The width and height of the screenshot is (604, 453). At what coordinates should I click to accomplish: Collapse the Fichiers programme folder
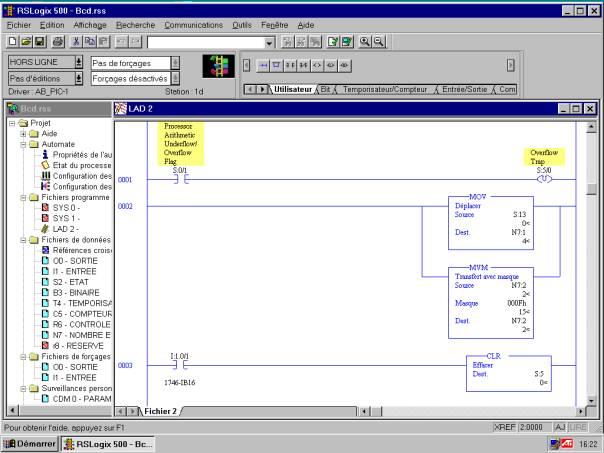click(x=23, y=198)
